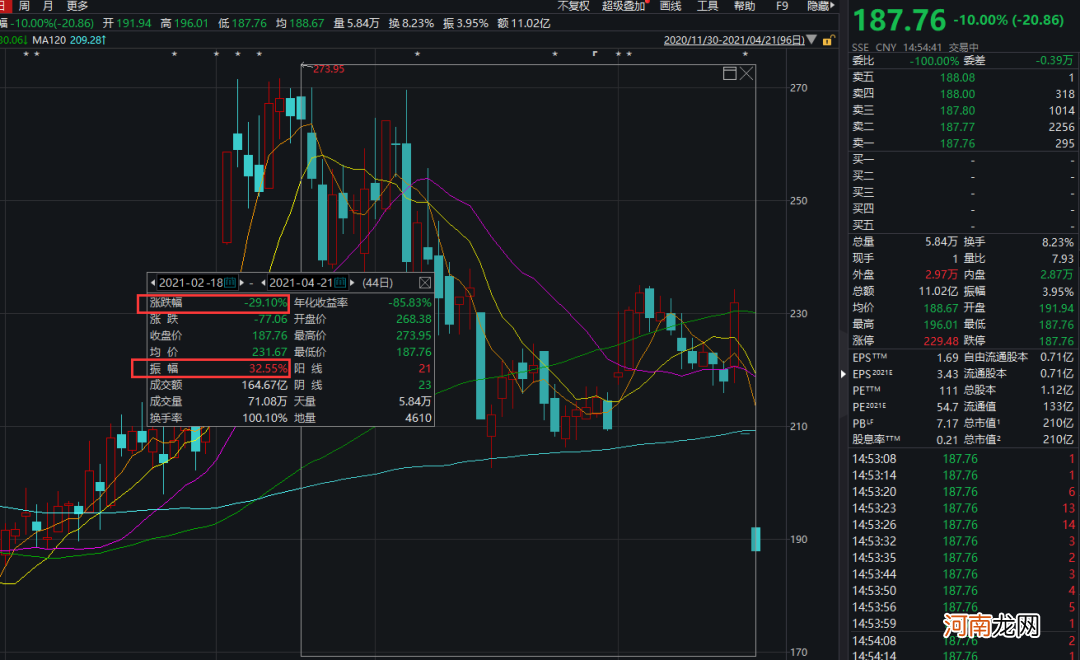Switch to 月 monthly period tab
The height and width of the screenshot is (660, 1080).
click(48, 6)
